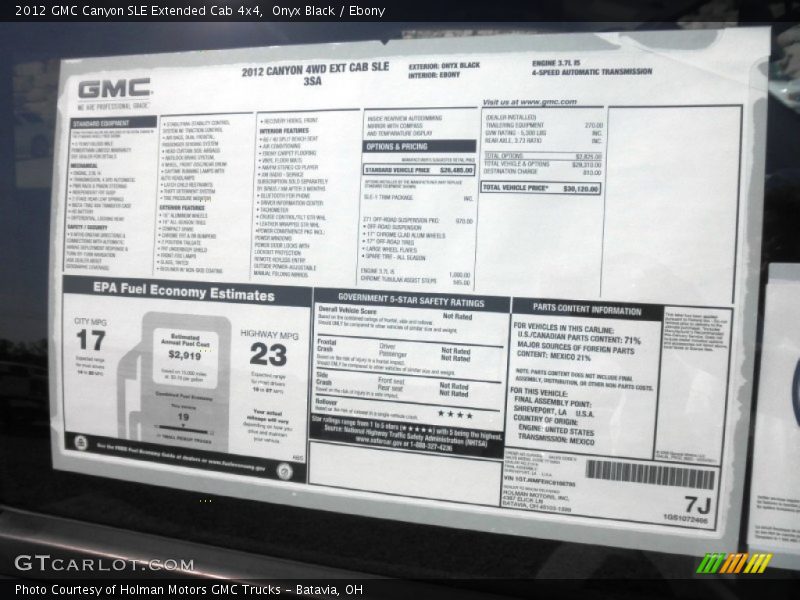Image resolution: width=800 pixels, height=600 pixels.
Task: Click the round seal beside fueleconomy.gov text
Action: pos(284,471)
